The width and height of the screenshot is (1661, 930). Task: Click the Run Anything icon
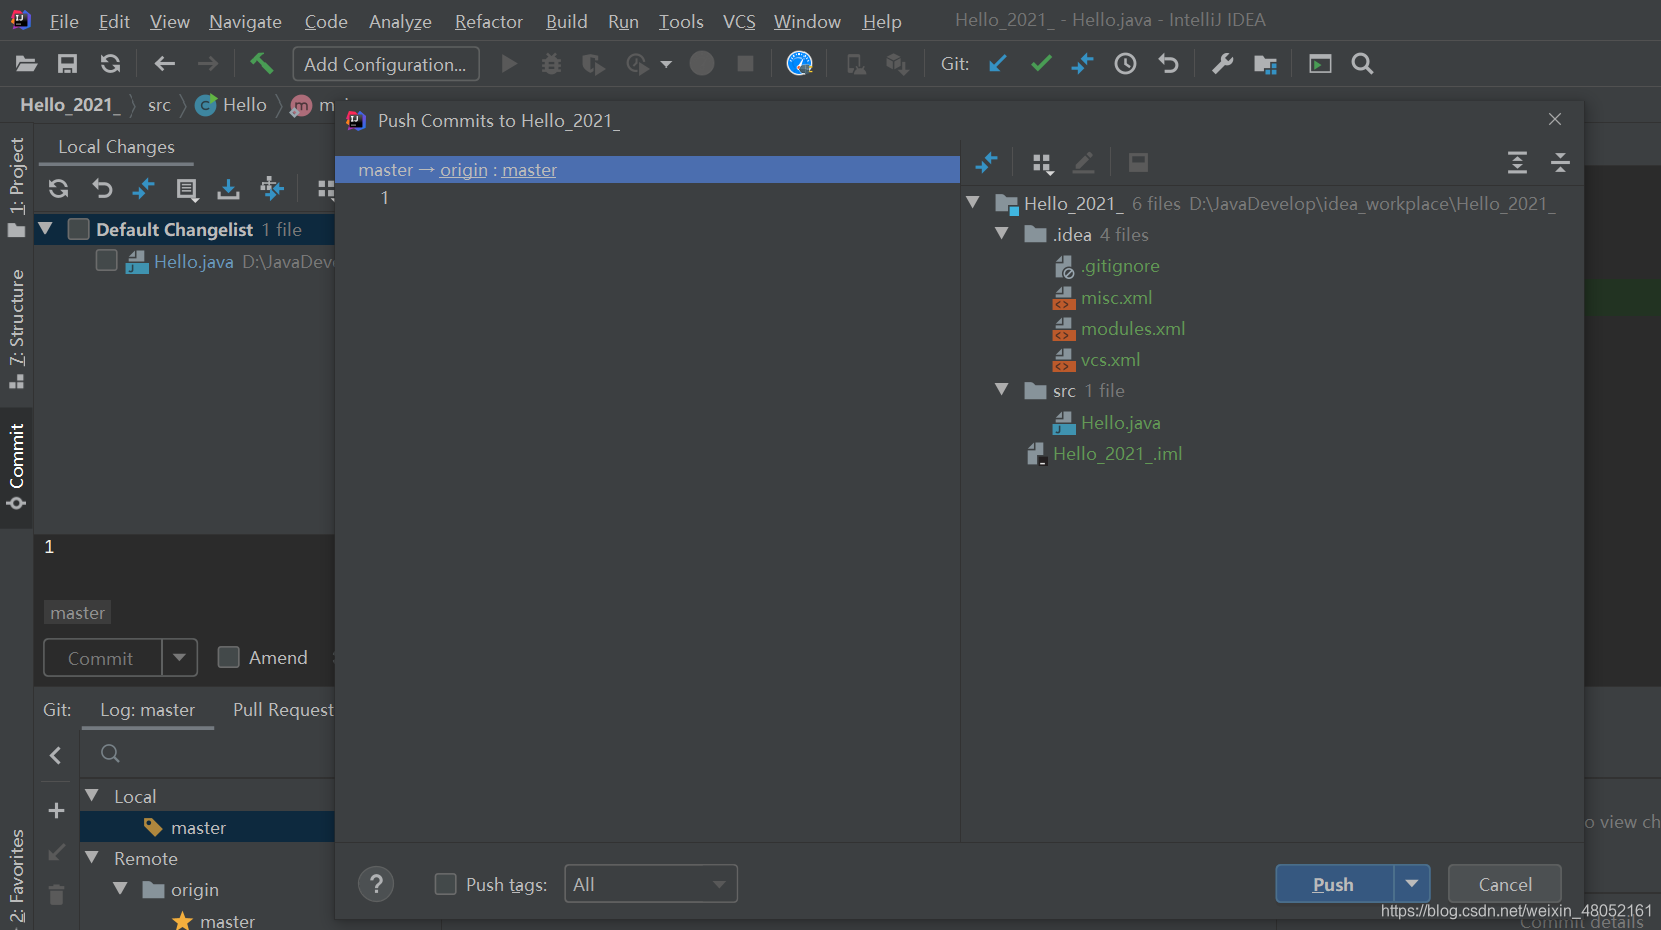1320,64
